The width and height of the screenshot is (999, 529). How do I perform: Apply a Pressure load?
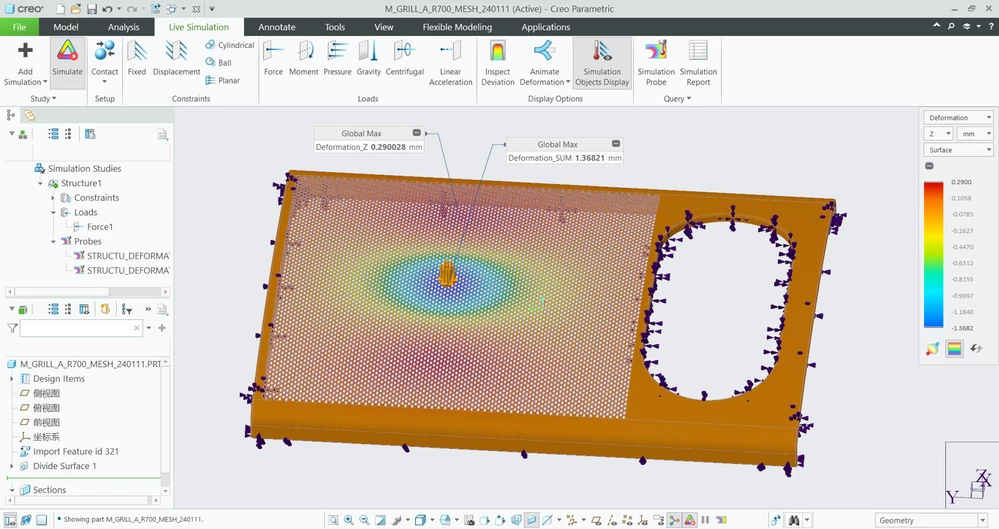[337, 58]
